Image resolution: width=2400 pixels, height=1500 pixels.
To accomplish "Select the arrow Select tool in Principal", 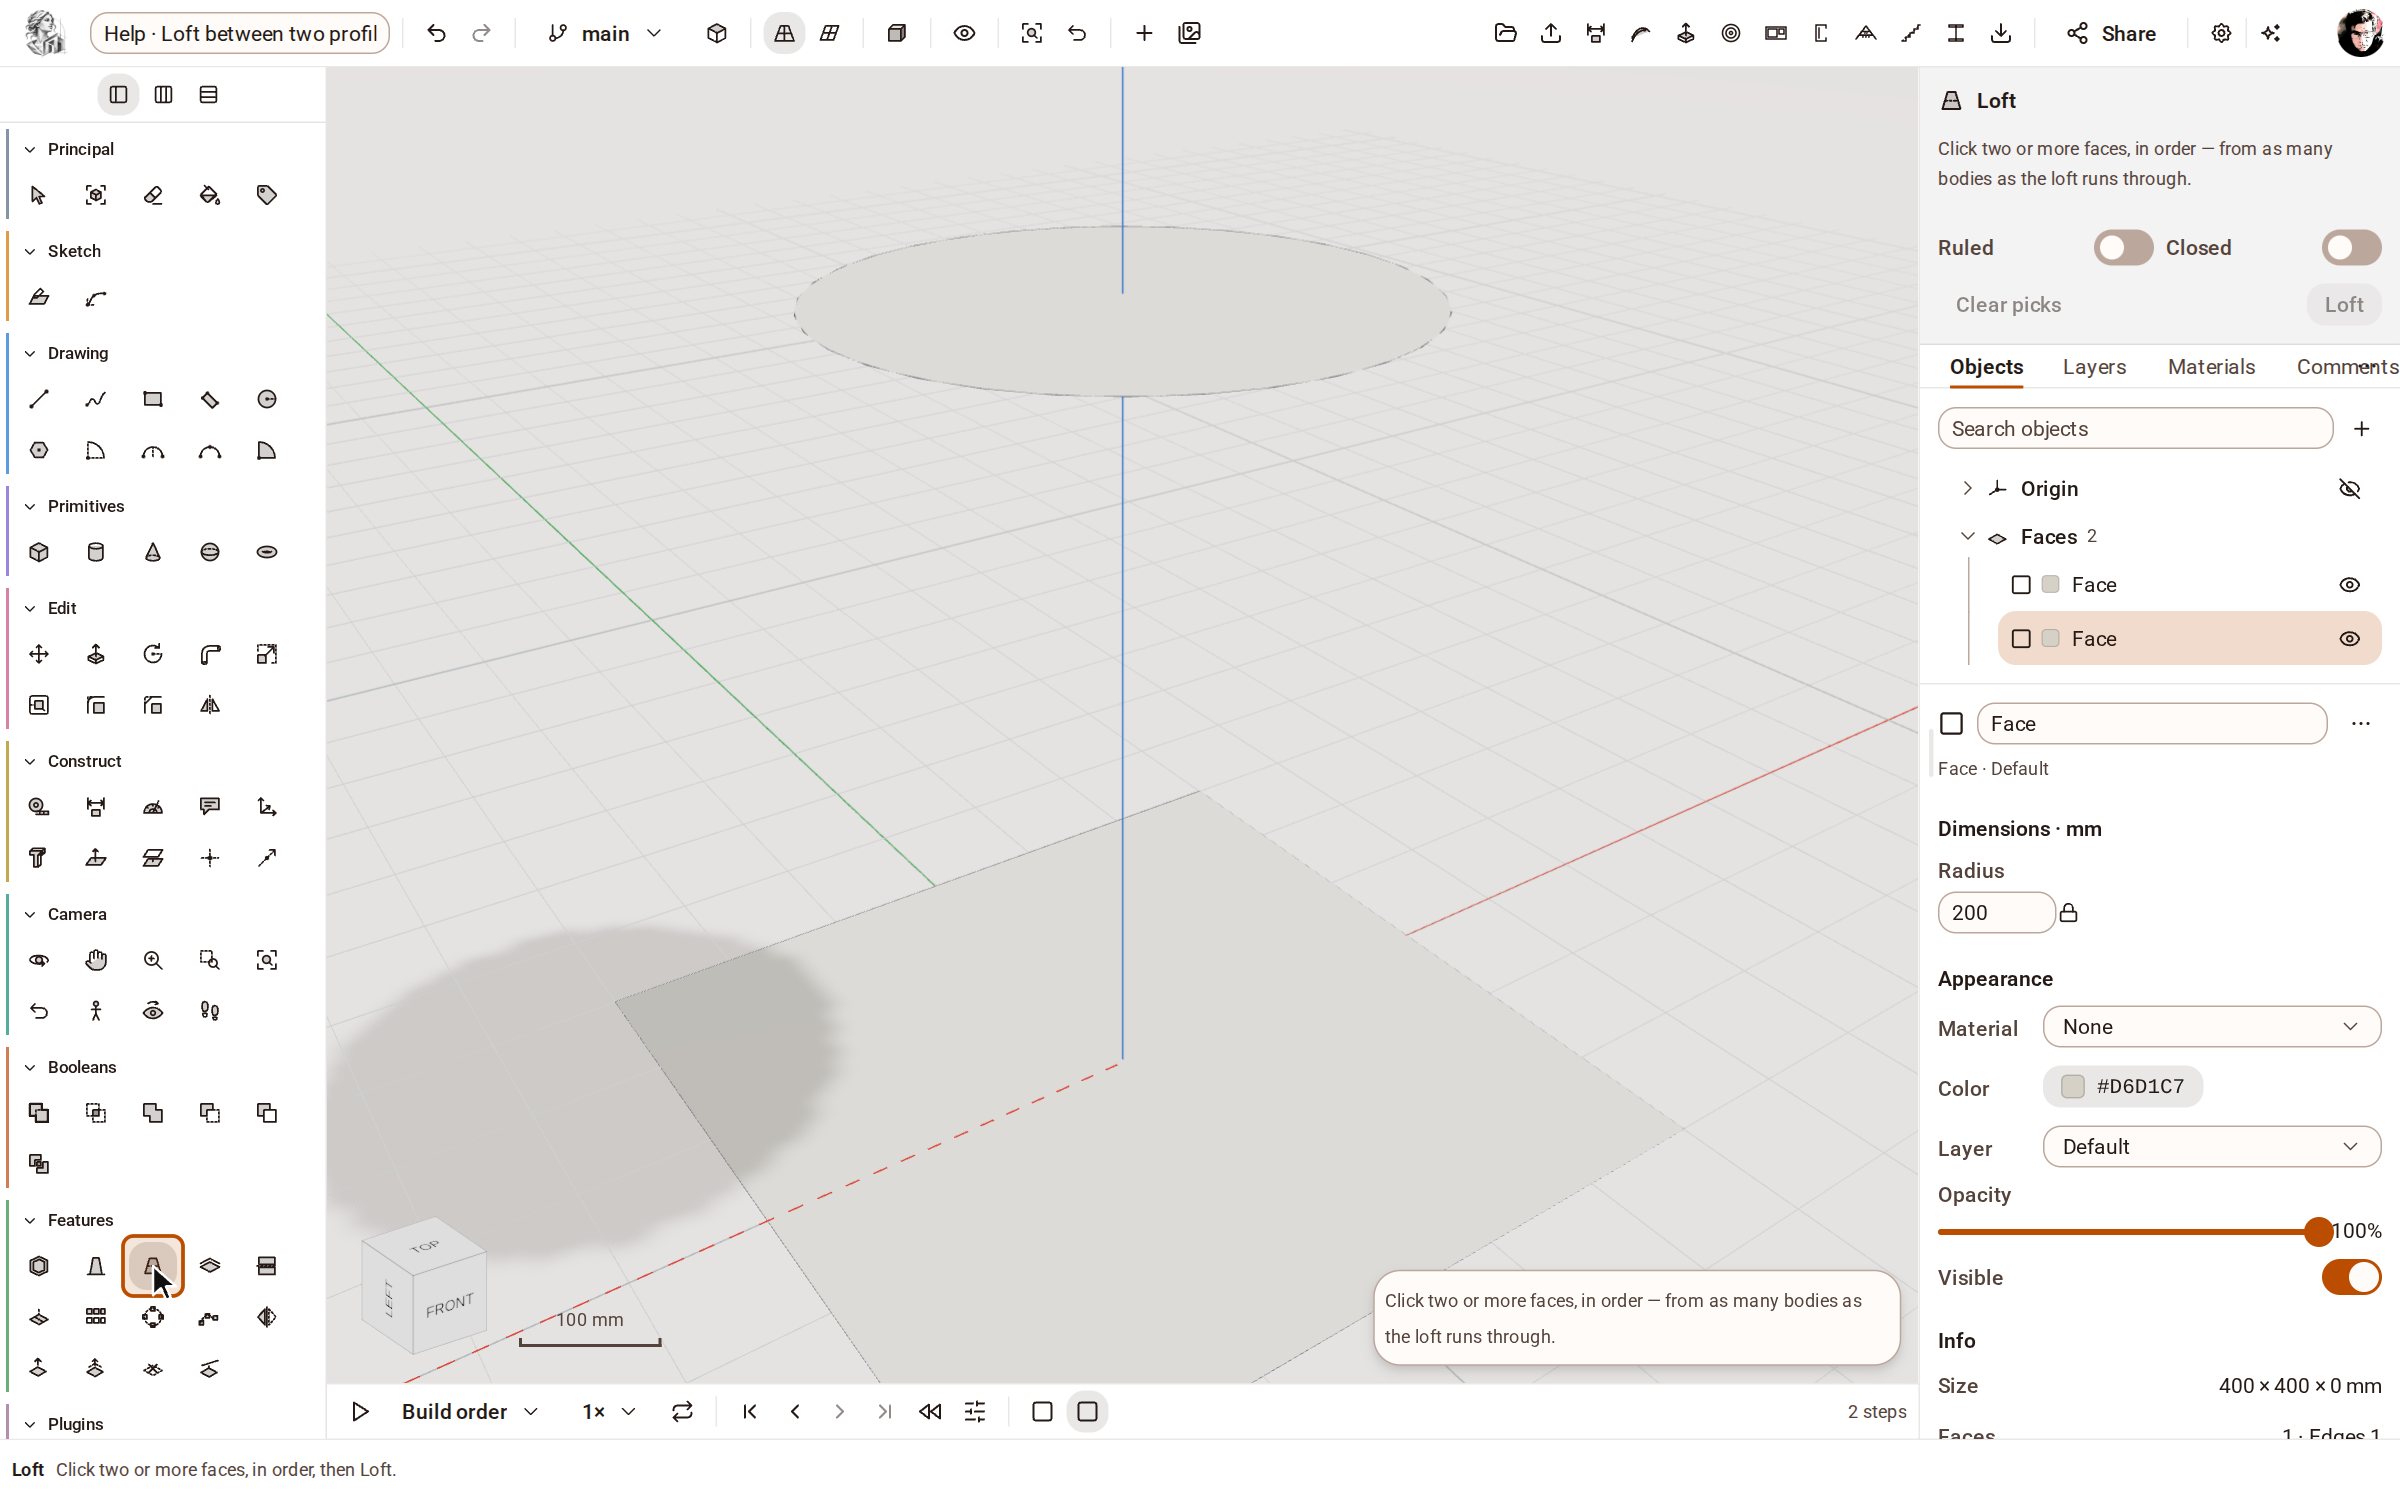I will tap(38, 195).
